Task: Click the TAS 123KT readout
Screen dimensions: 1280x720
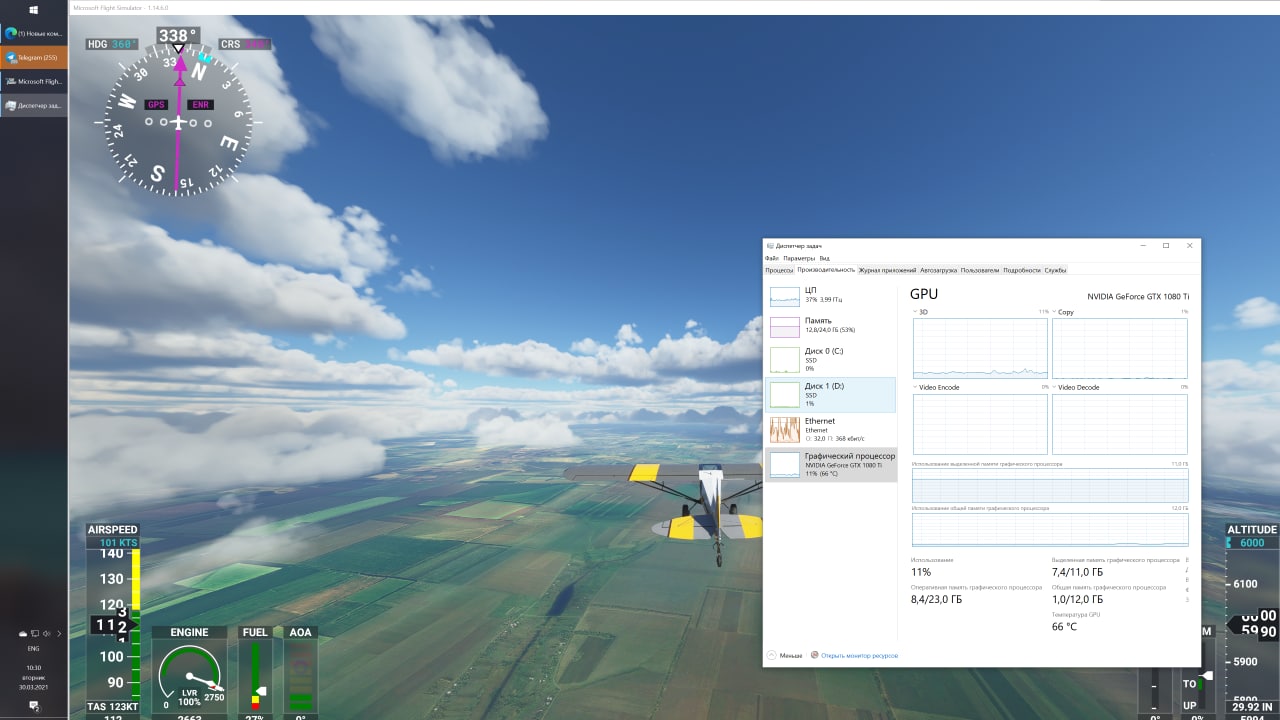Action: point(112,707)
